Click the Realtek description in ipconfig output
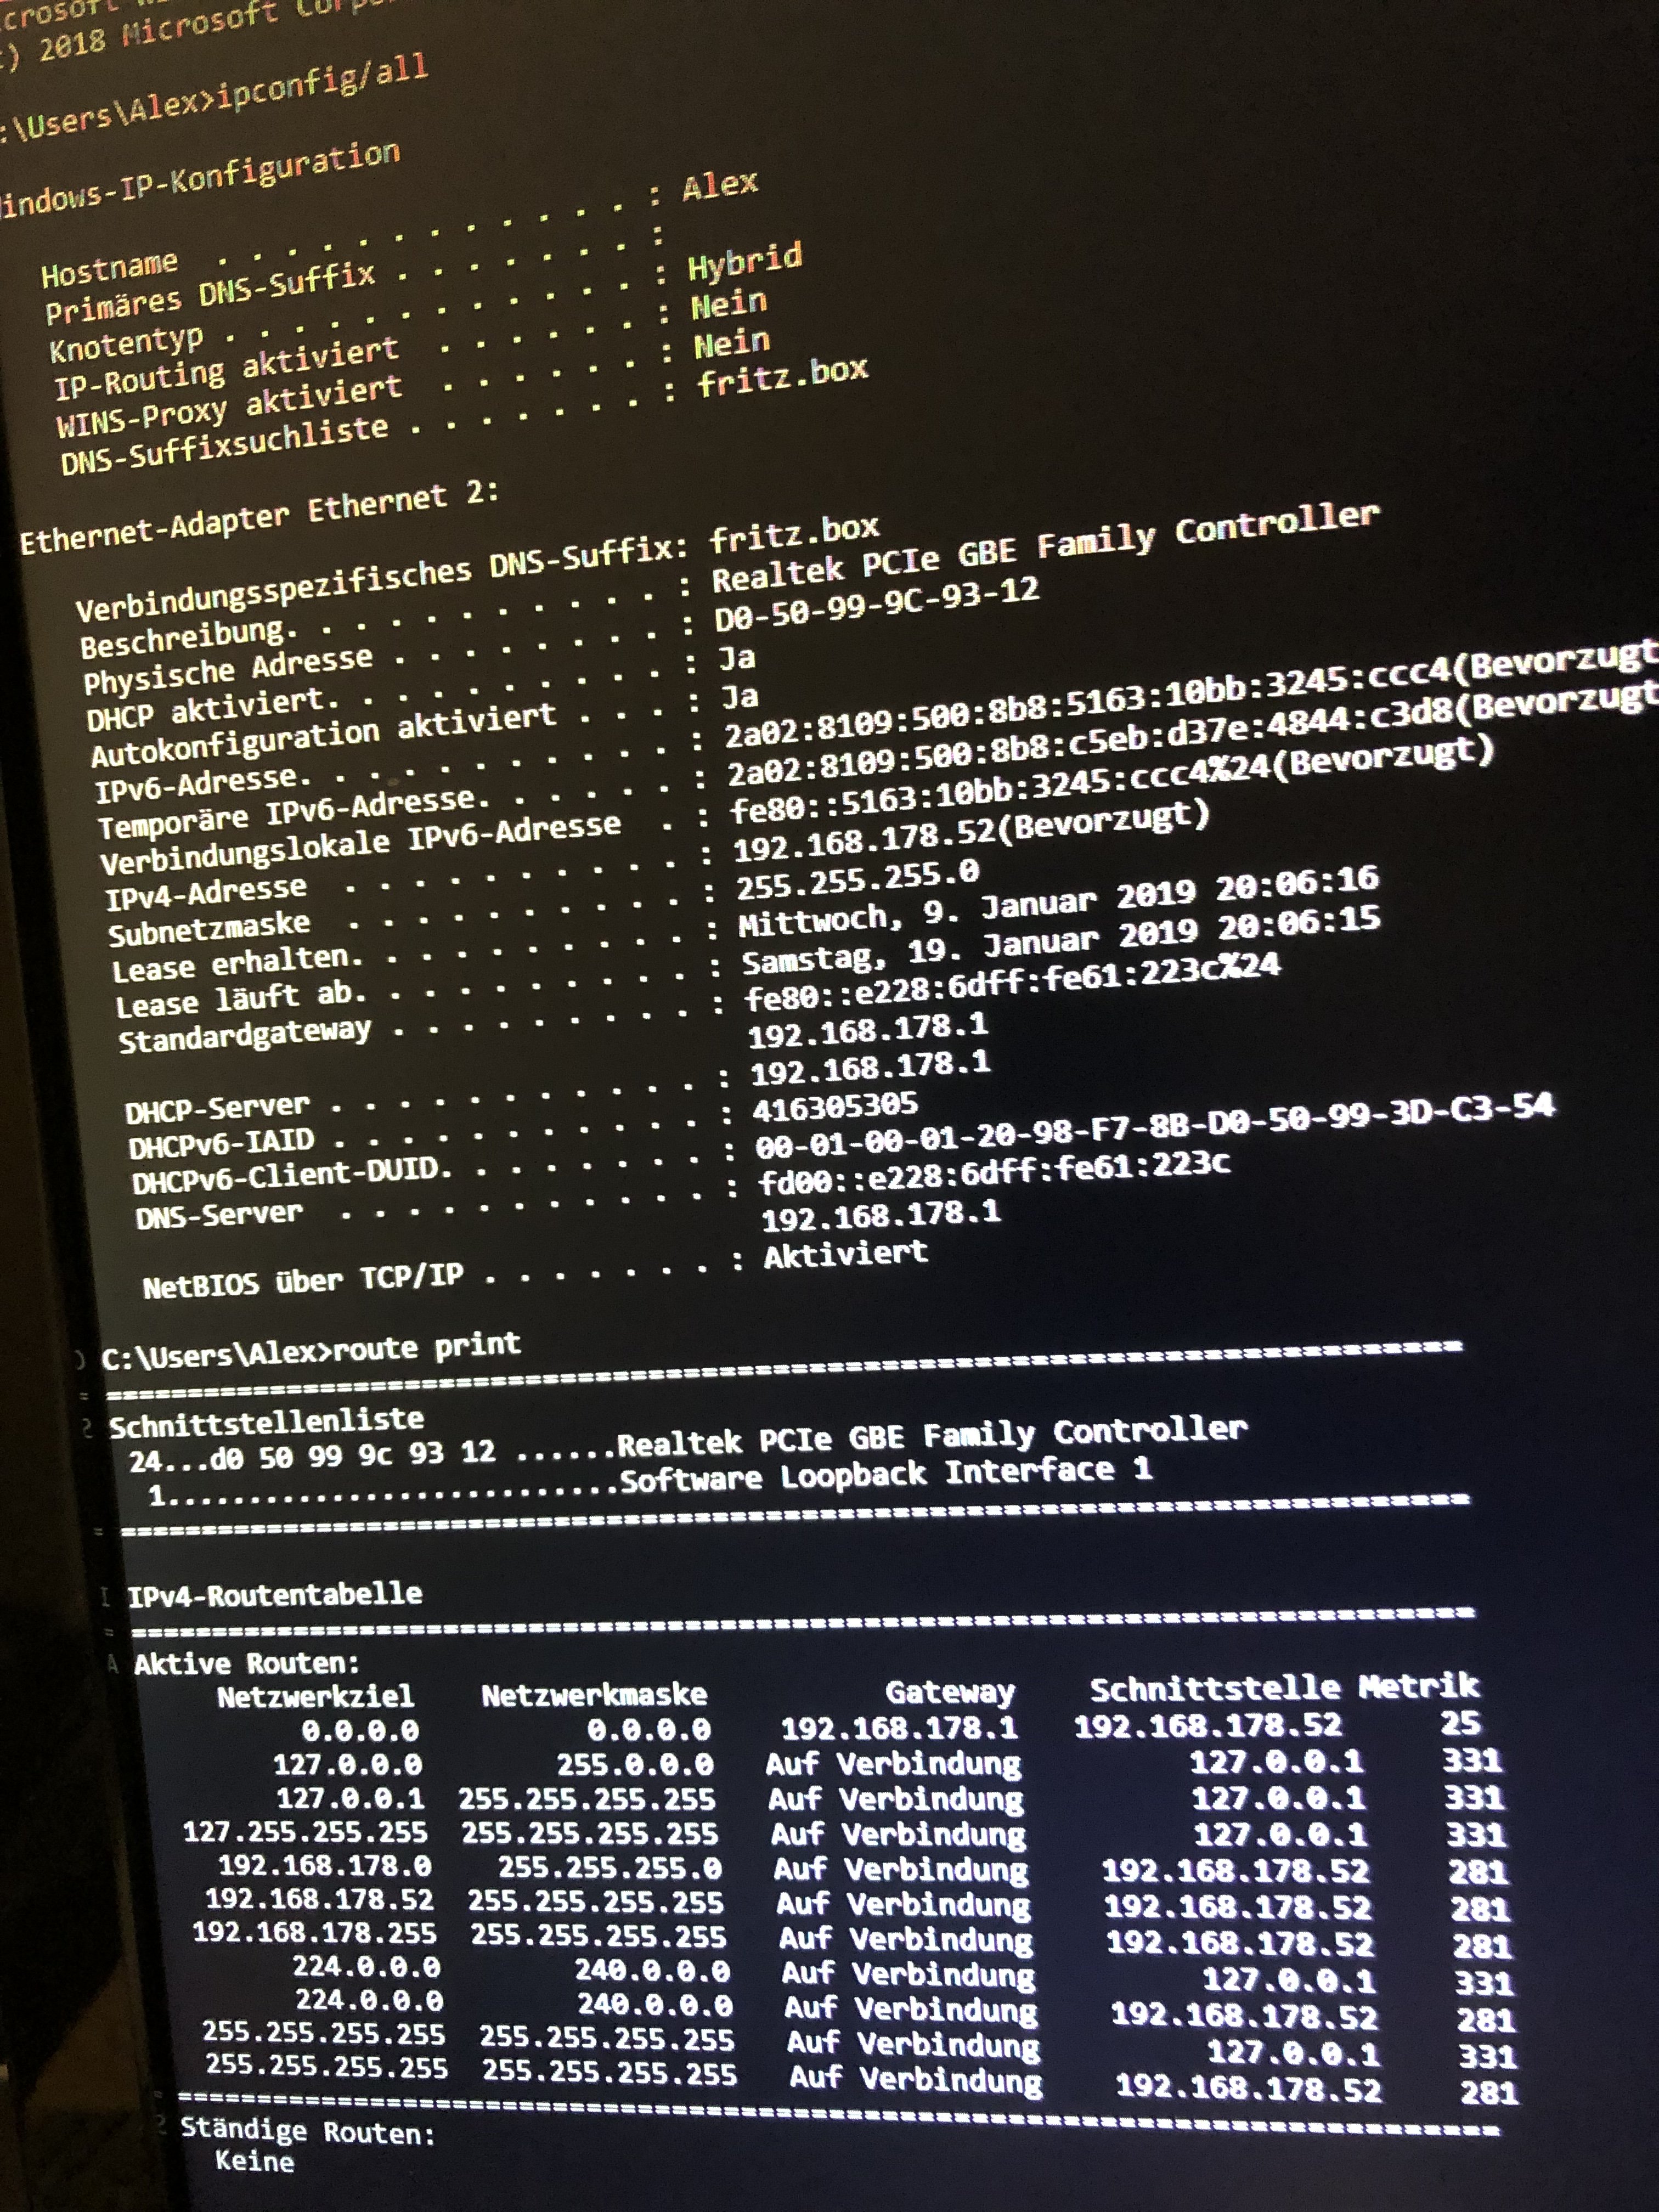Viewport: 1659px width, 2212px height. pos(1044,547)
